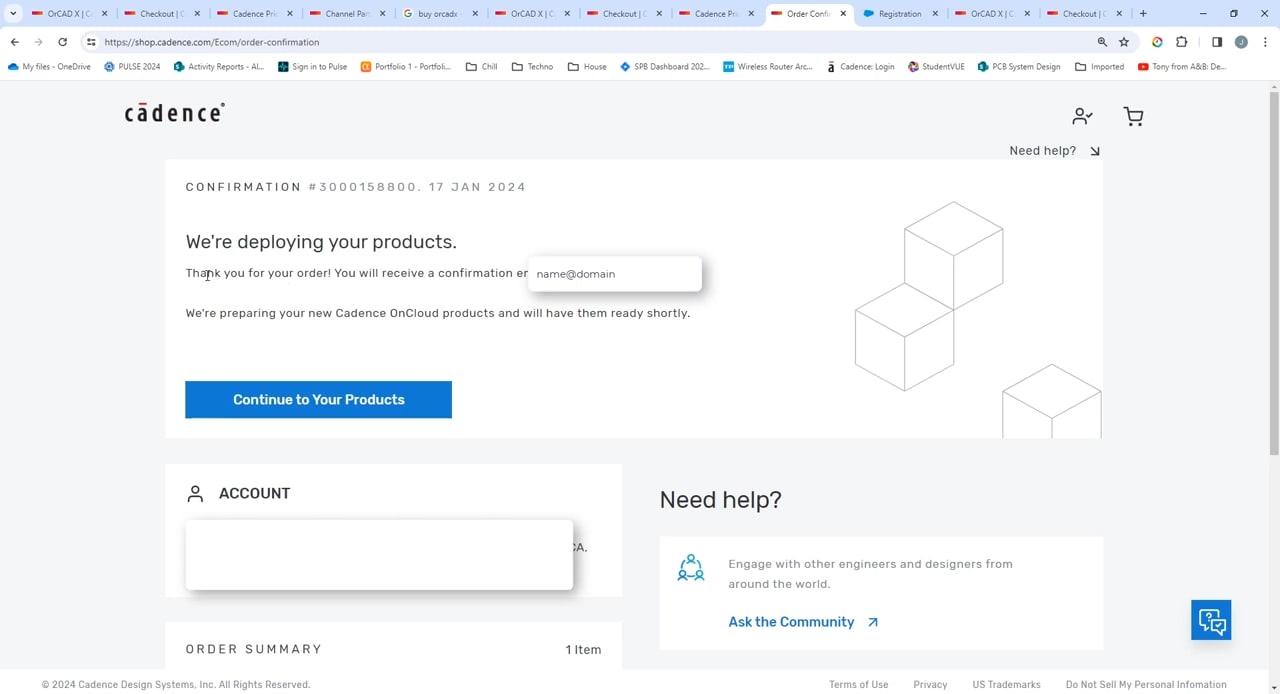
Task: Close the Registration tab
Action: click(x=936, y=14)
